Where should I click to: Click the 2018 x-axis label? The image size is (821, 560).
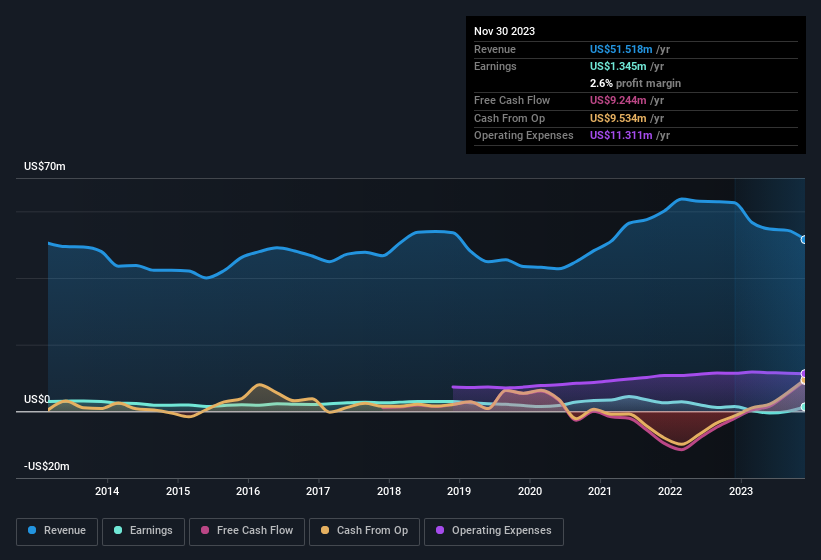point(389,491)
